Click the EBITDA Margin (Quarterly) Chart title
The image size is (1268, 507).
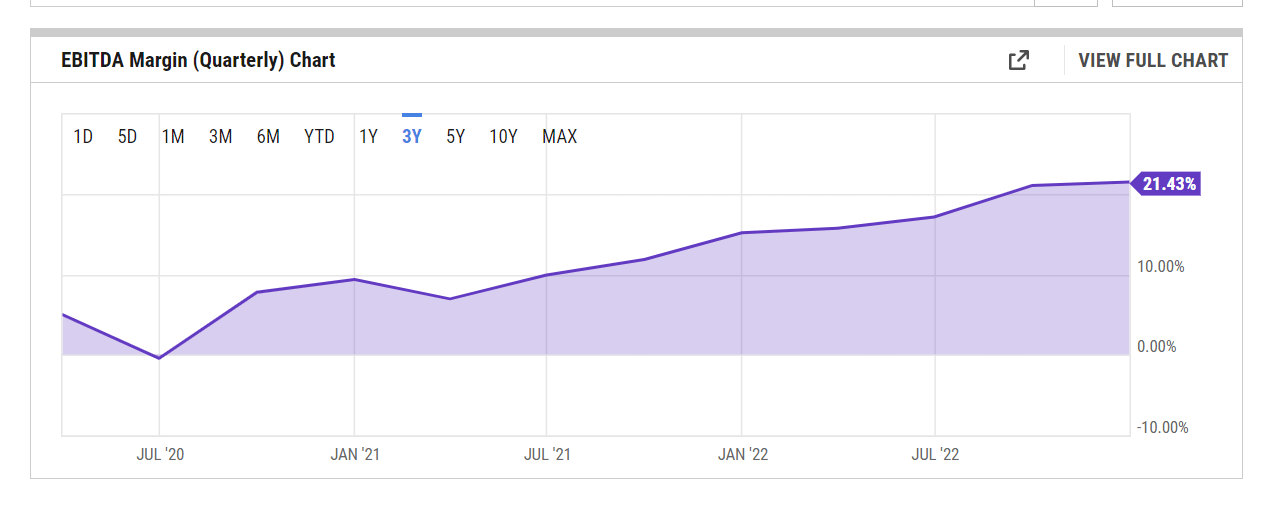pyautogui.click(x=198, y=60)
